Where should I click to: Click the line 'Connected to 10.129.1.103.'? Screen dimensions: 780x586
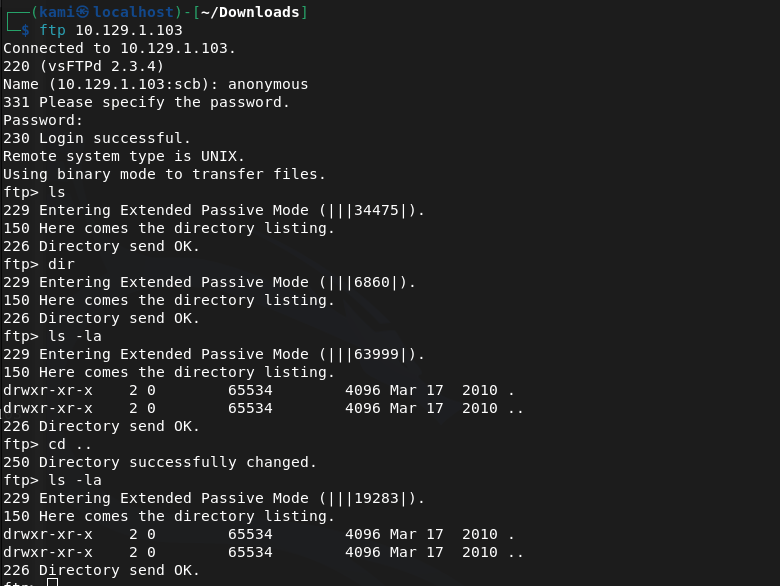pos(120,48)
